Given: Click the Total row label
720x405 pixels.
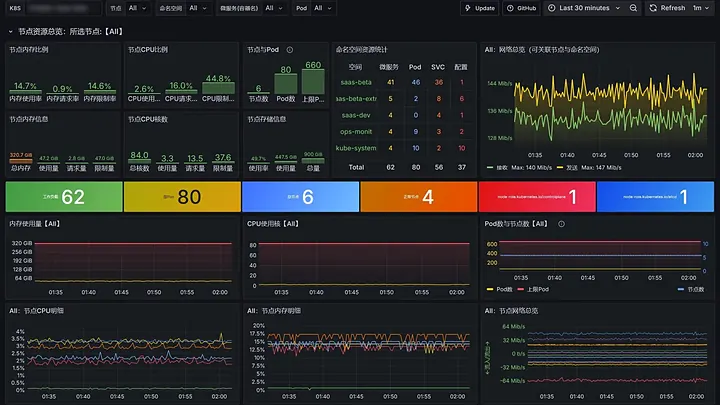Looking at the screenshot, I should tap(356, 168).
